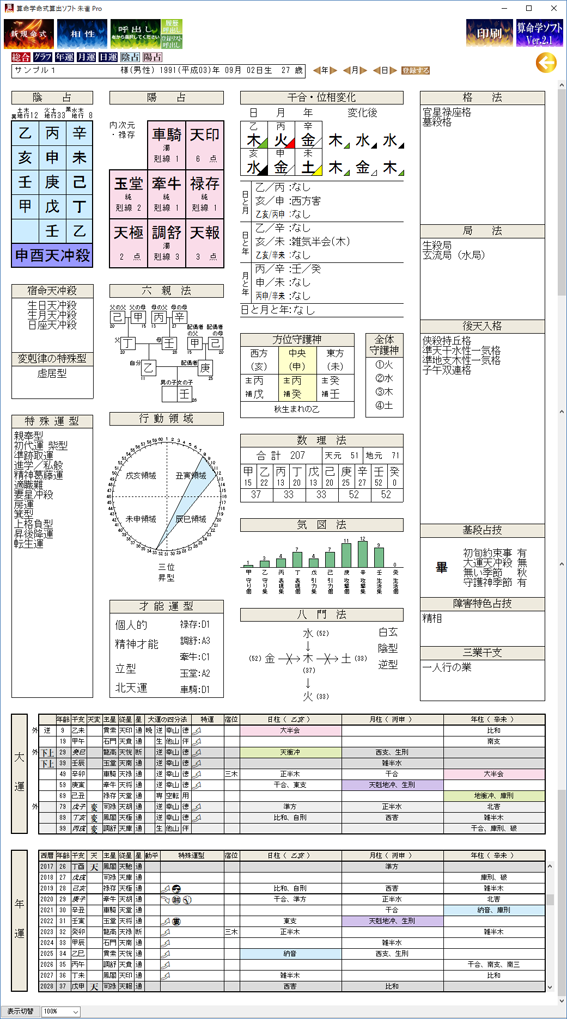Viewport: 567px width, 1019px height.
Task: Go to previous year with left 年 arrow
Action: [317, 70]
